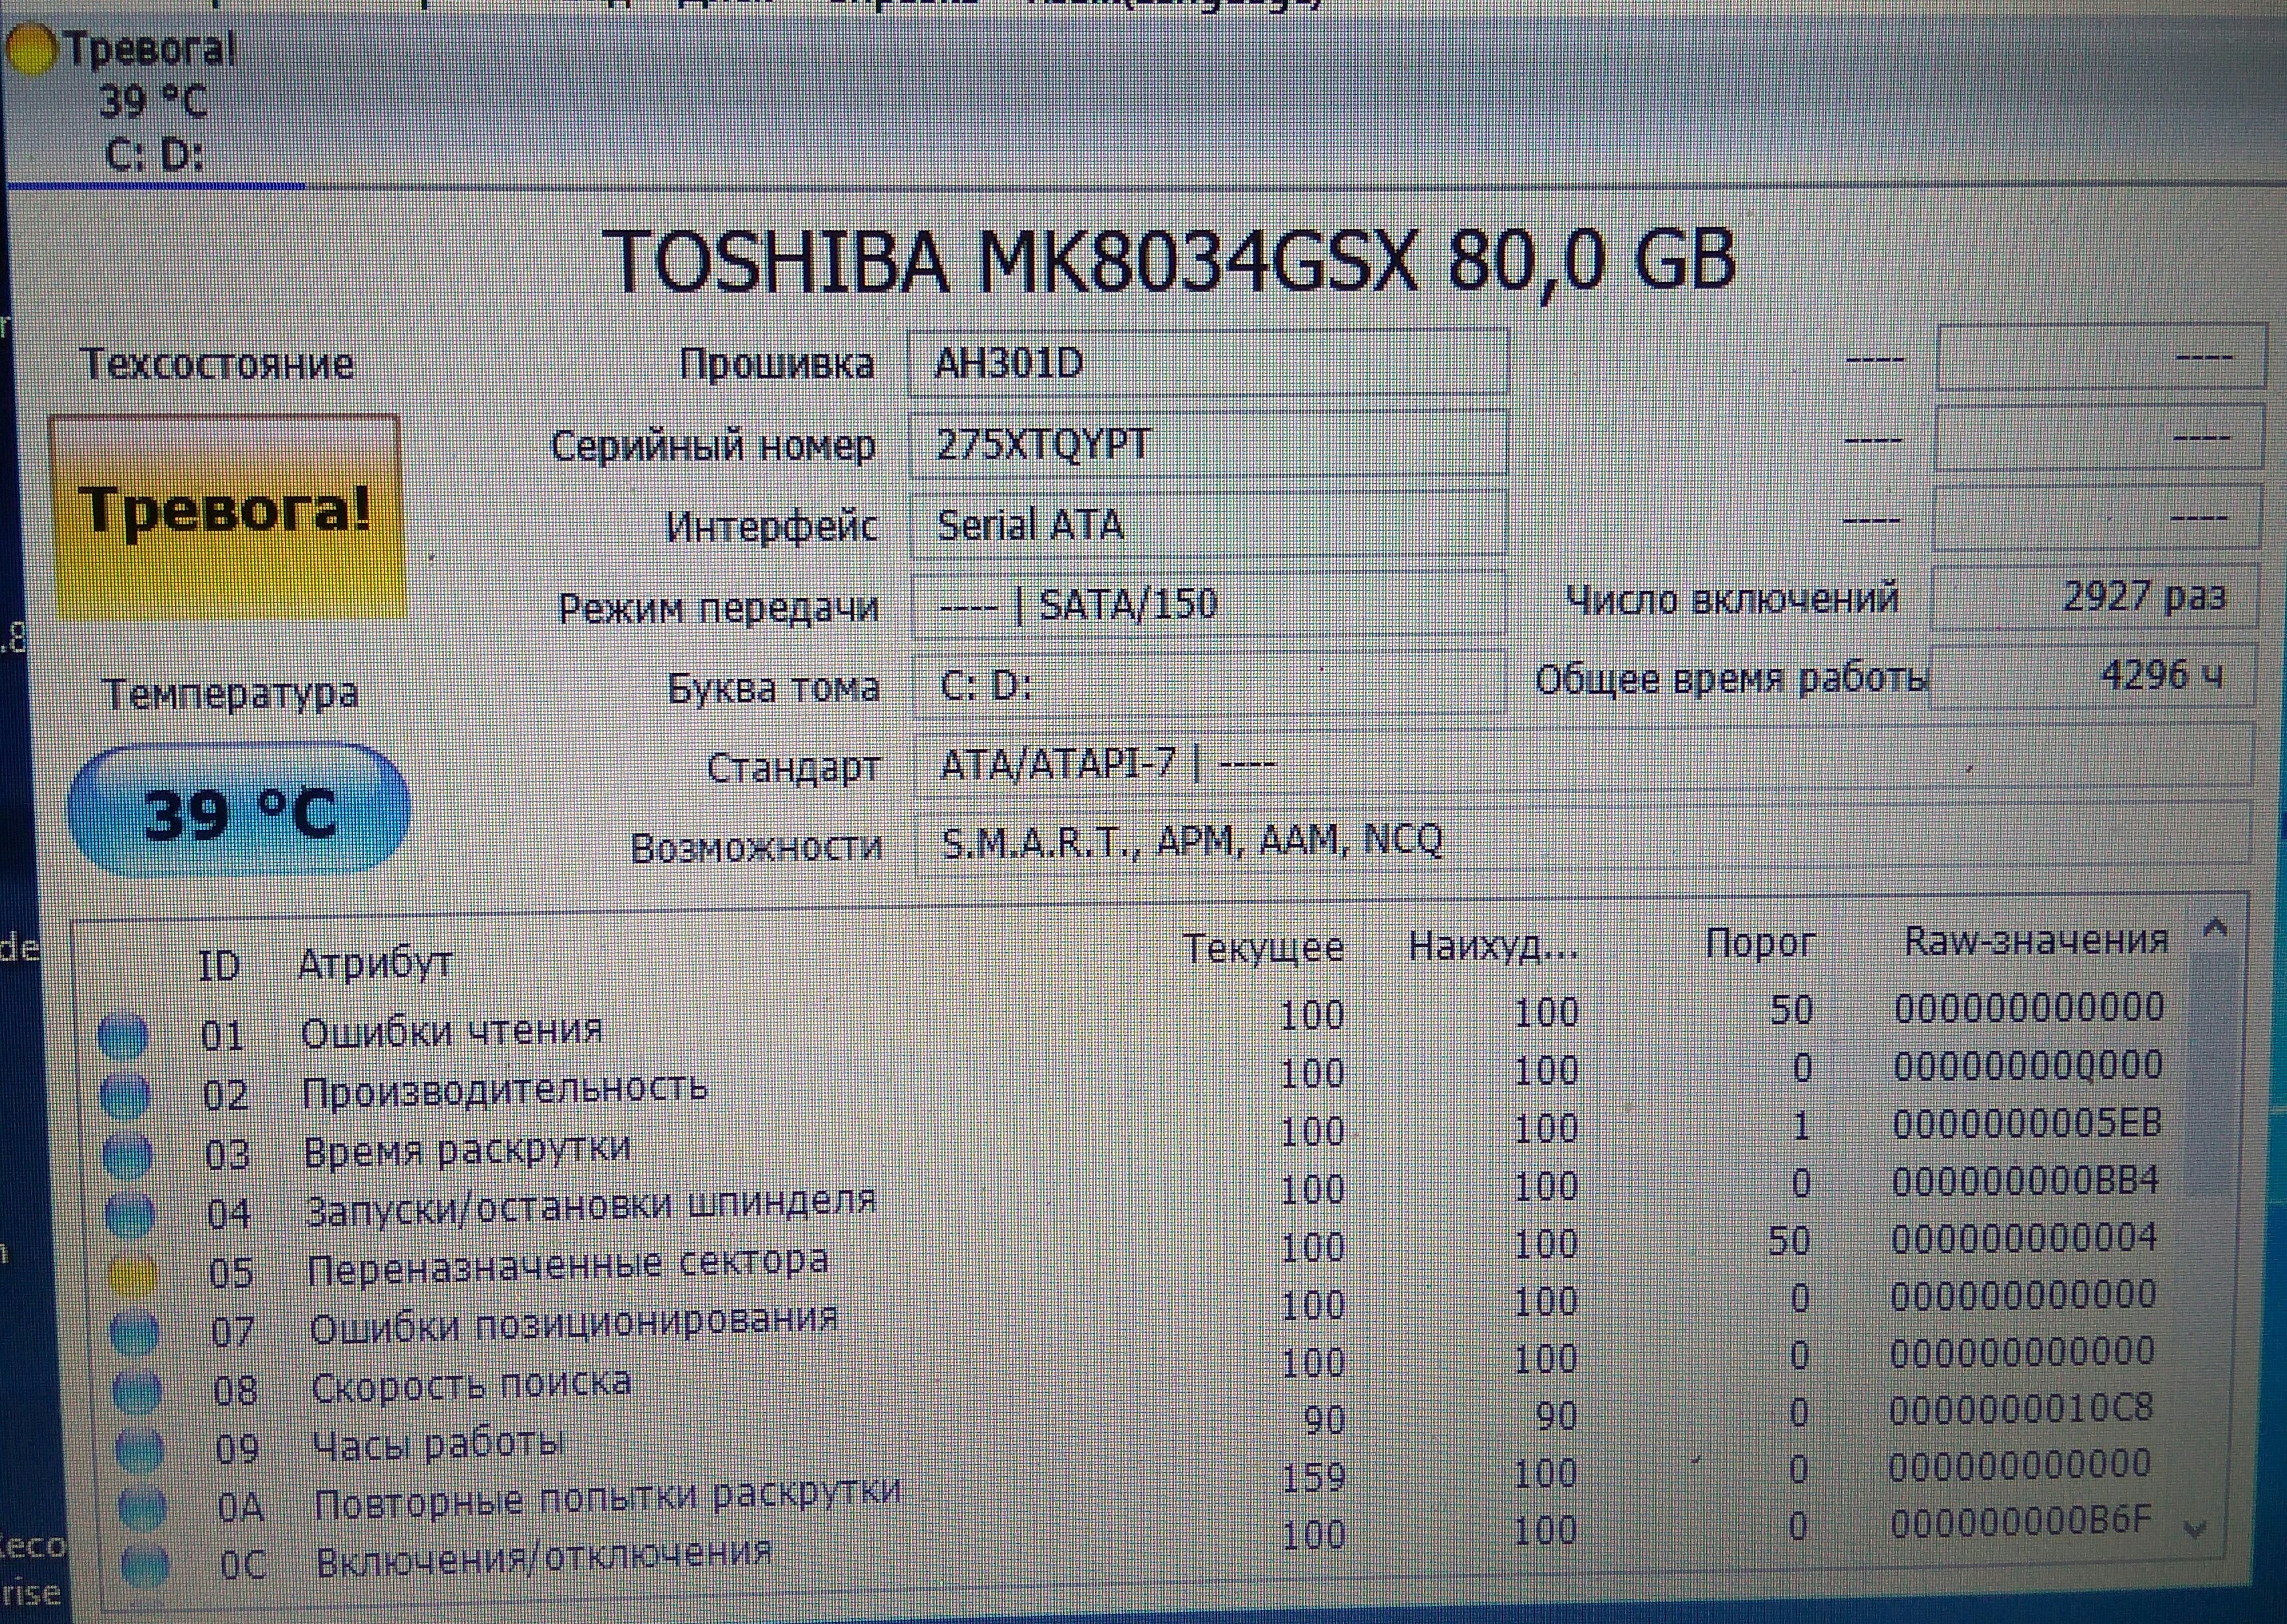The image size is (2287, 1624).
Task: Click the Атрибут column header
Action: point(375,963)
